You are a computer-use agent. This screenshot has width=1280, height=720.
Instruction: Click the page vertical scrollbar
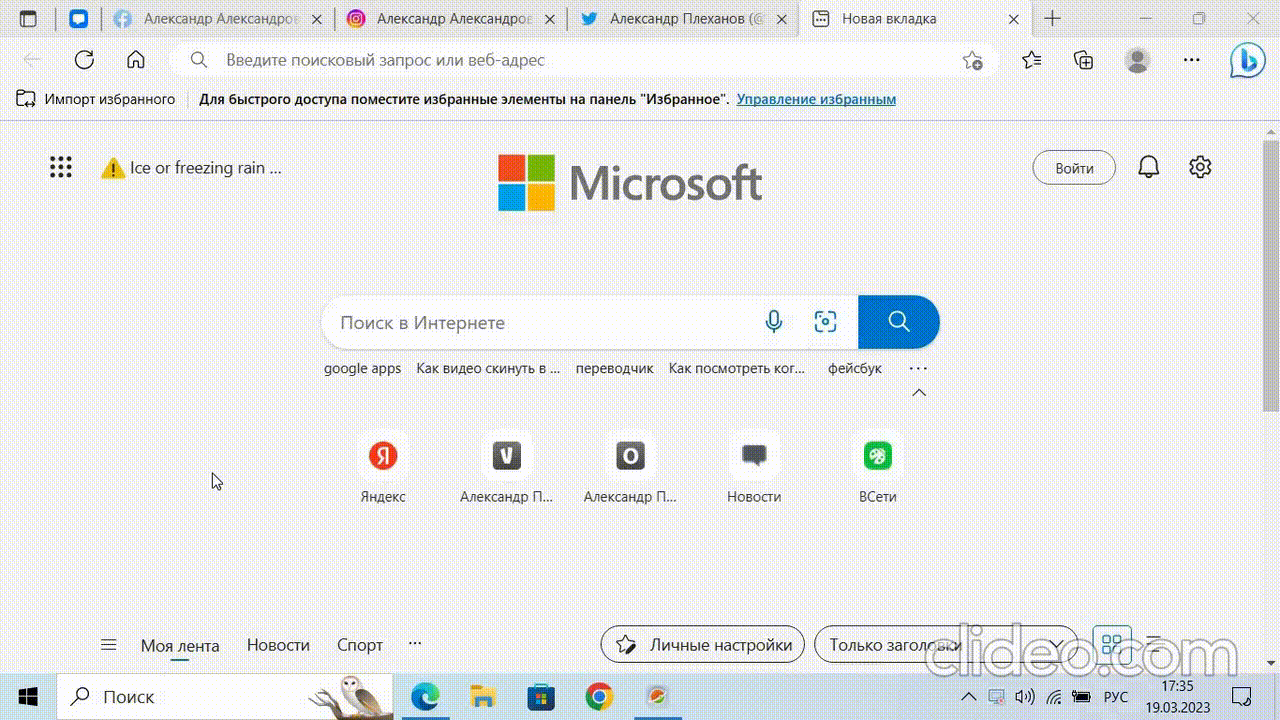pyautogui.click(x=1271, y=275)
